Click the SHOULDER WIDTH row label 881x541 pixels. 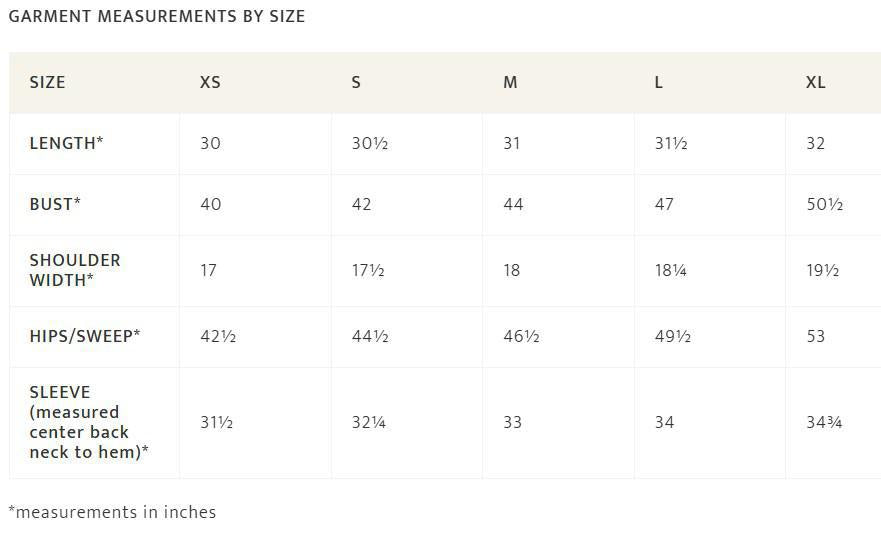pos(75,270)
